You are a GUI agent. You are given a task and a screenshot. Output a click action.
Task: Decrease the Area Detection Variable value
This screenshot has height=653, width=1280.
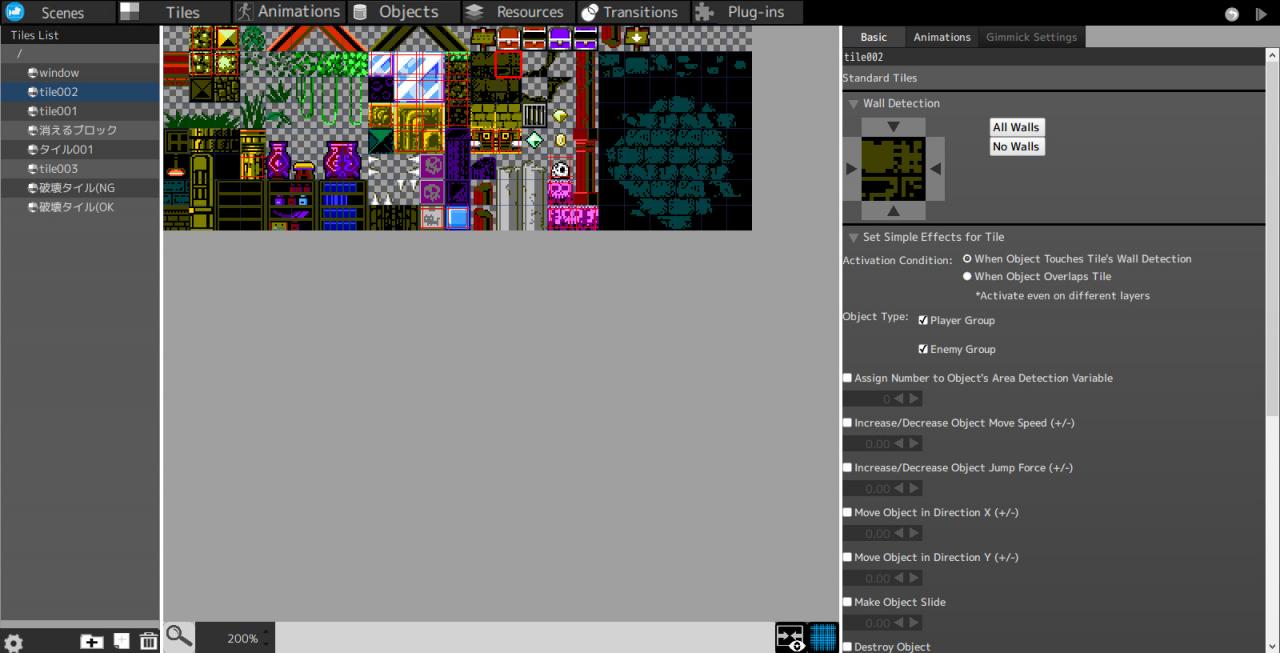899,399
